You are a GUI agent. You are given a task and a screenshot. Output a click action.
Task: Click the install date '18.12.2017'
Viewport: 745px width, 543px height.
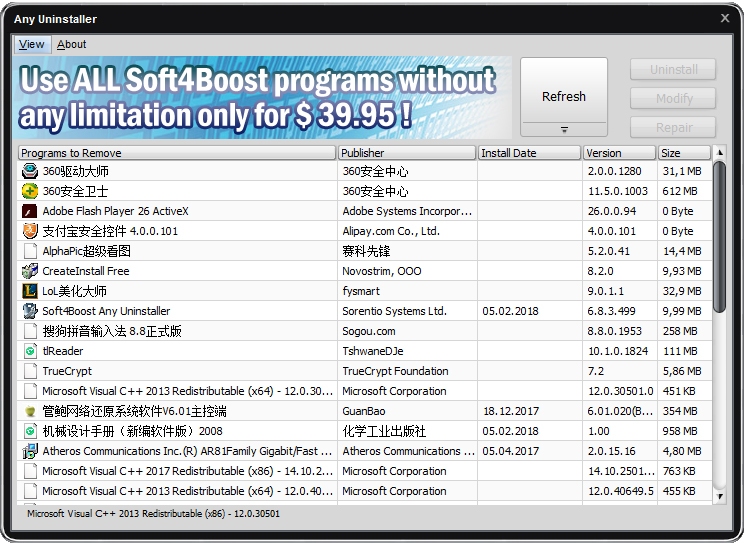(511, 411)
